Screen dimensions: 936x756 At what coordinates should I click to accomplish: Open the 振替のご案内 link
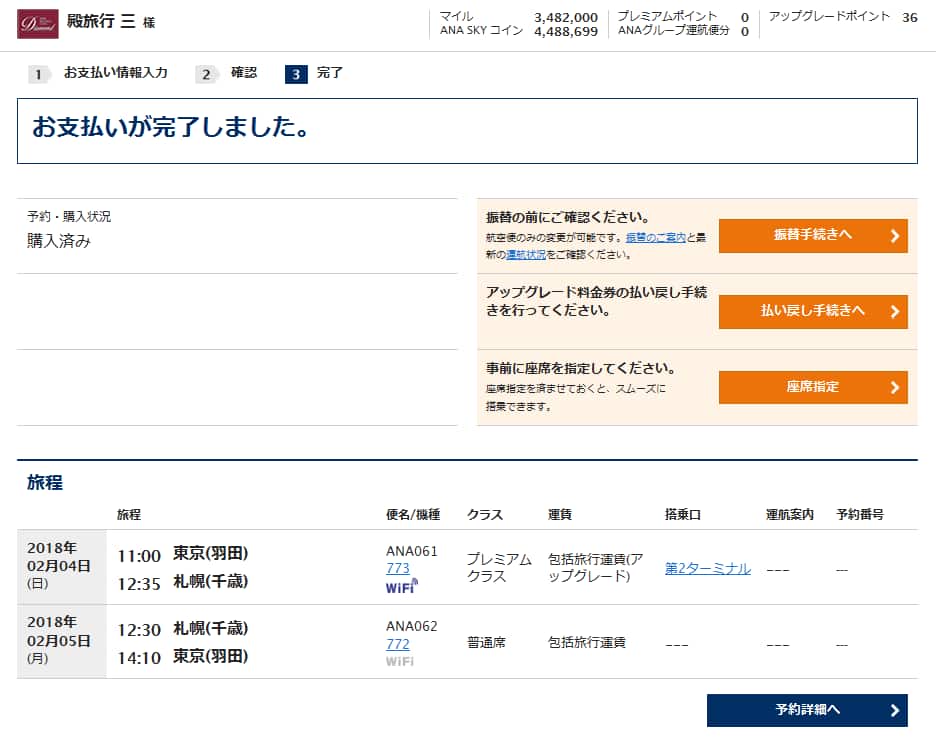coord(655,238)
